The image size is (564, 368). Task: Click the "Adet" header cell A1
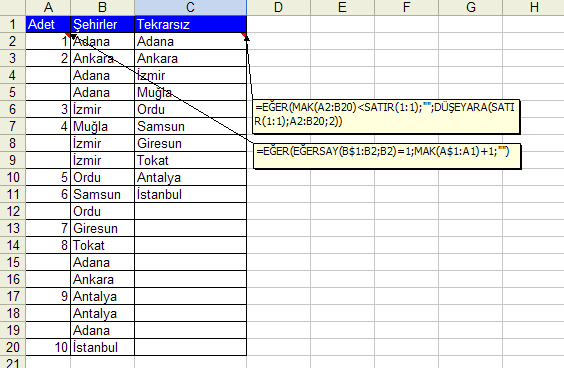tap(48, 24)
